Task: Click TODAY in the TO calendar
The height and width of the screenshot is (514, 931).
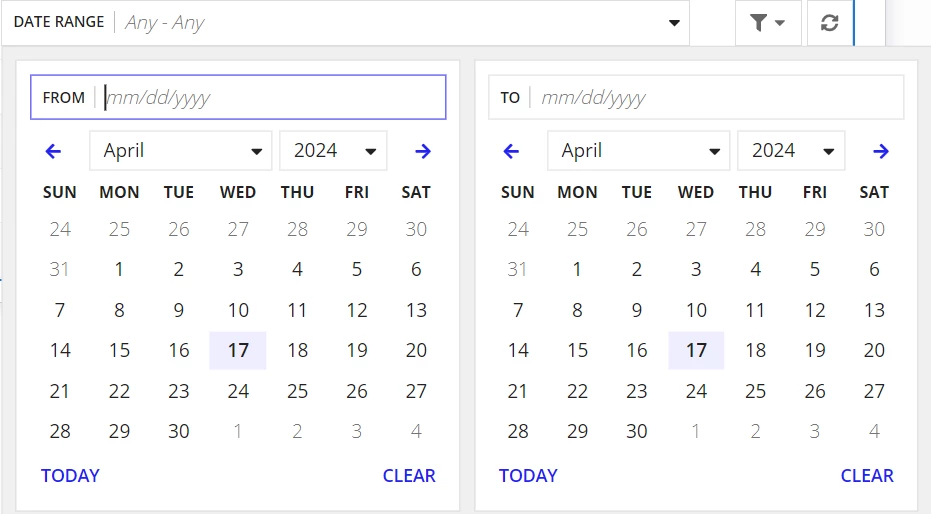Action: pos(528,475)
